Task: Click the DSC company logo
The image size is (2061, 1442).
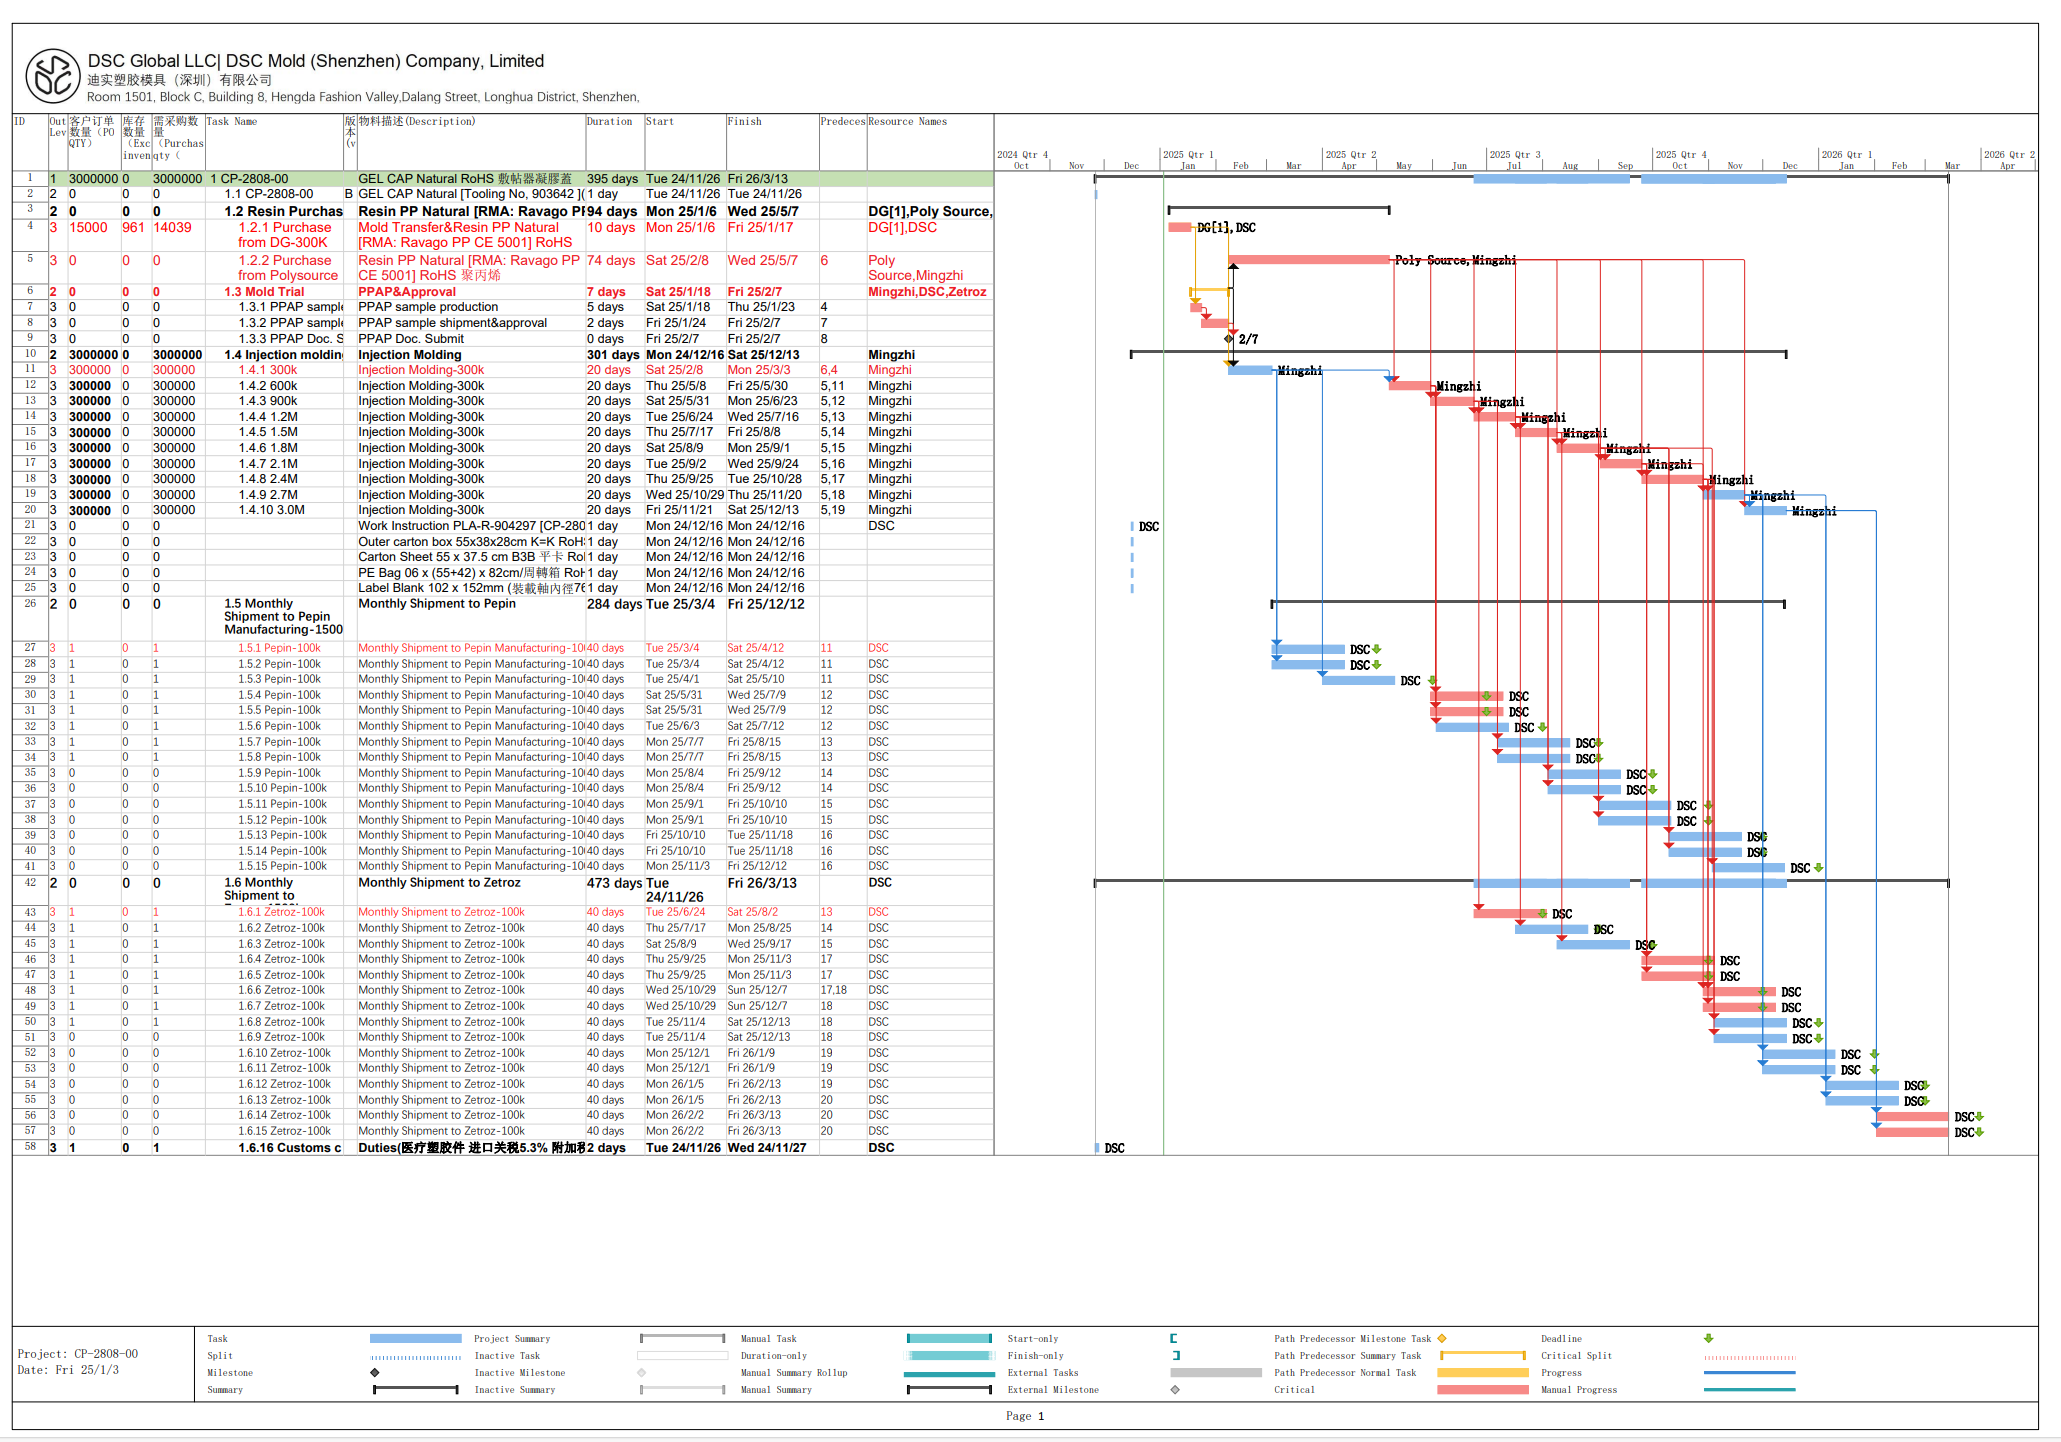Action: click(x=53, y=76)
